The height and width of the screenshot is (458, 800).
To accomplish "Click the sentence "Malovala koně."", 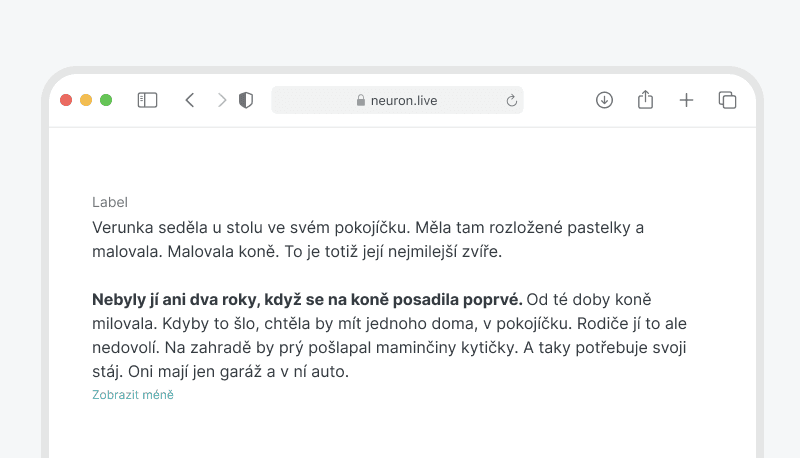I will point(220,252).
